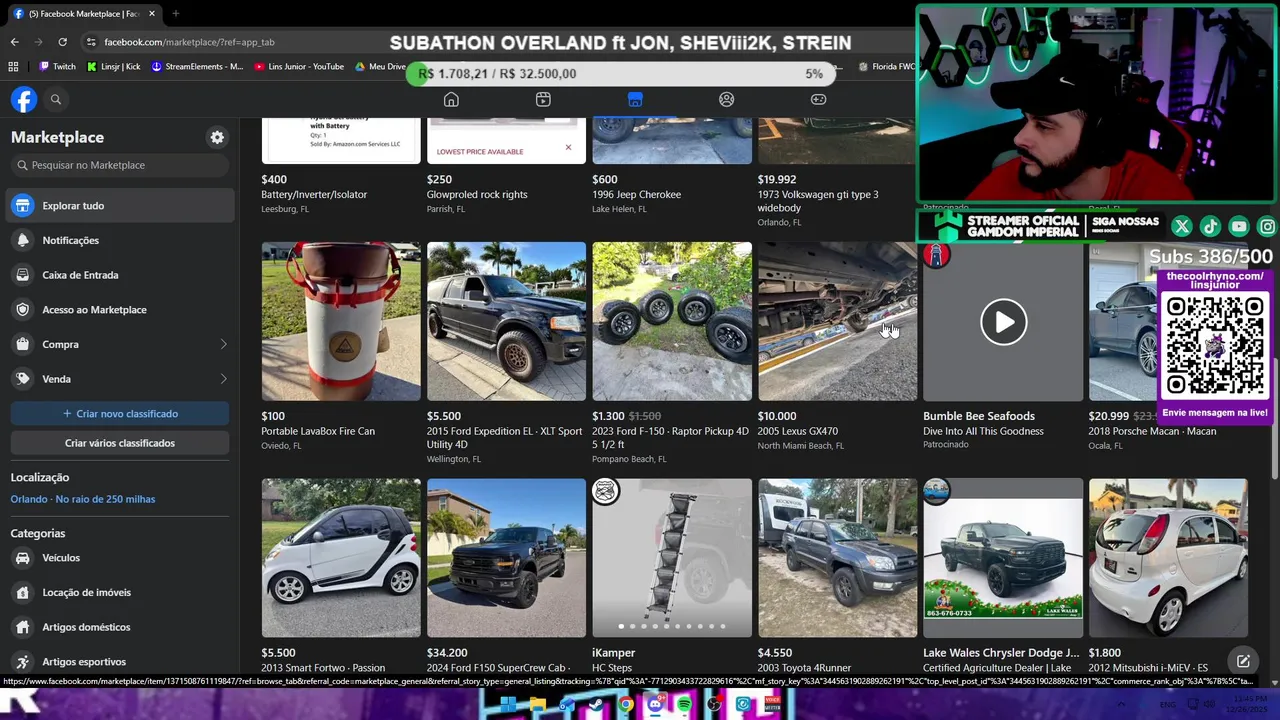Open Discord from the taskbar
The image size is (1280, 720).
[655, 705]
